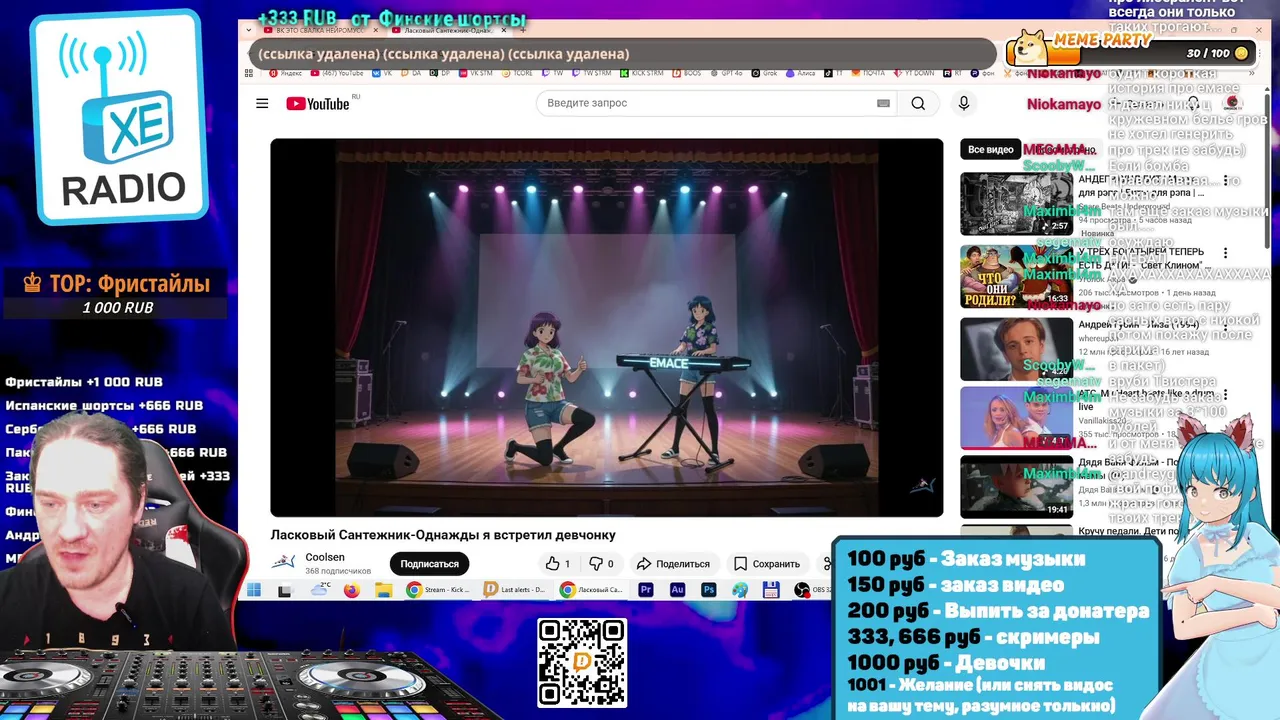The image size is (1280, 720).
Task: Open the VK bookmark in bookmarks bar
Action: pyautogui.click(x=382, y=73)
